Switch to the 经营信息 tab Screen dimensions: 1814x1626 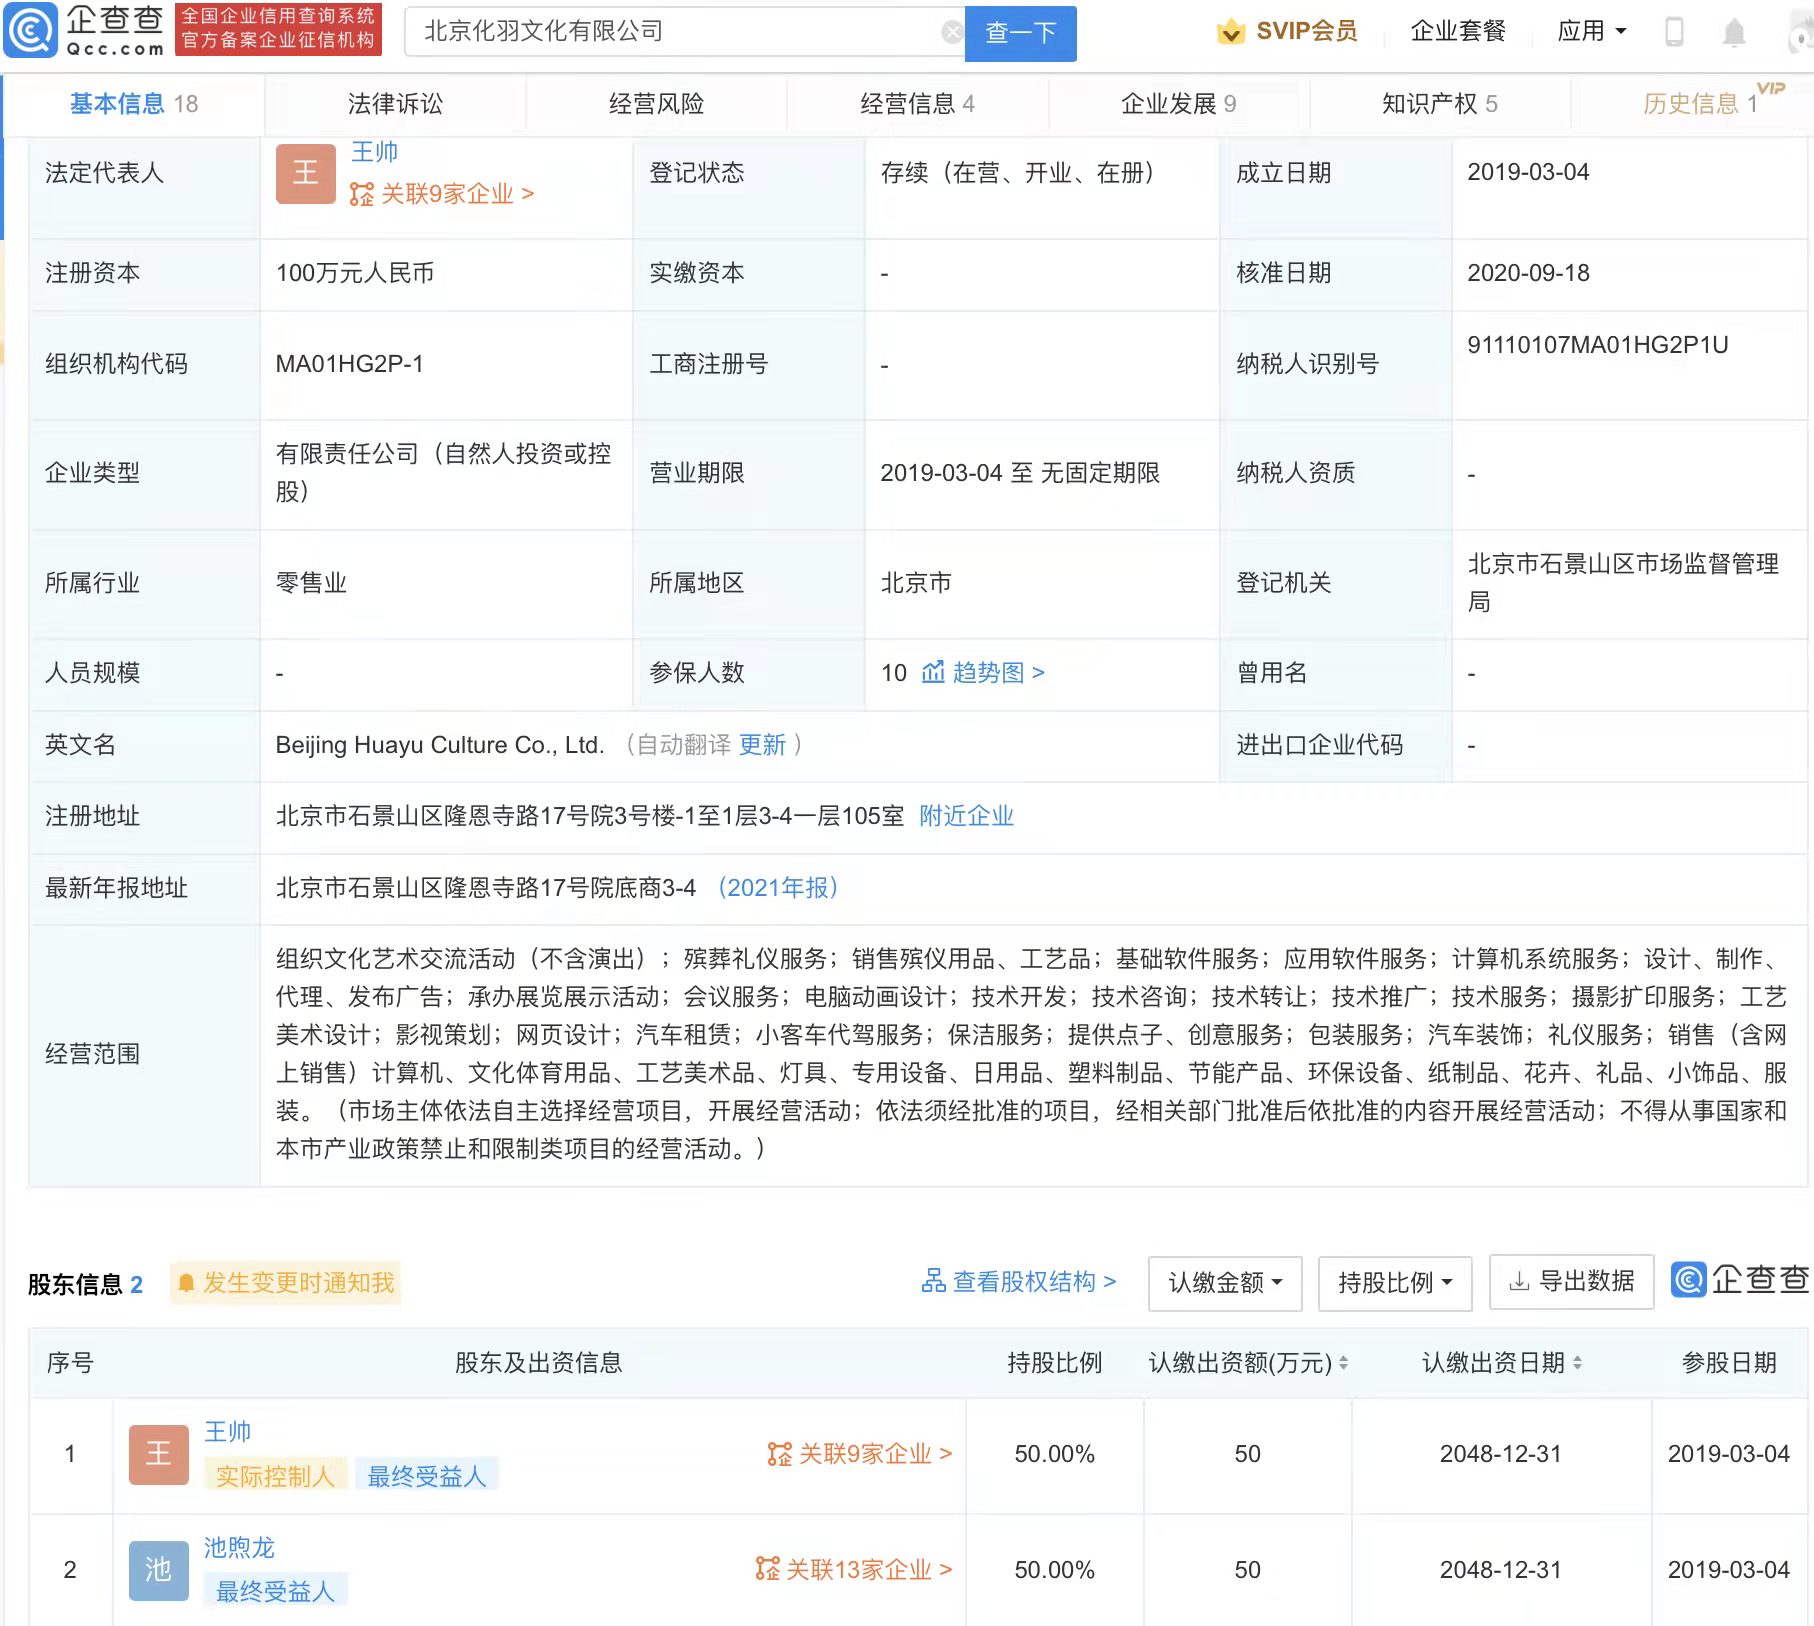click(x=917, y=104)
